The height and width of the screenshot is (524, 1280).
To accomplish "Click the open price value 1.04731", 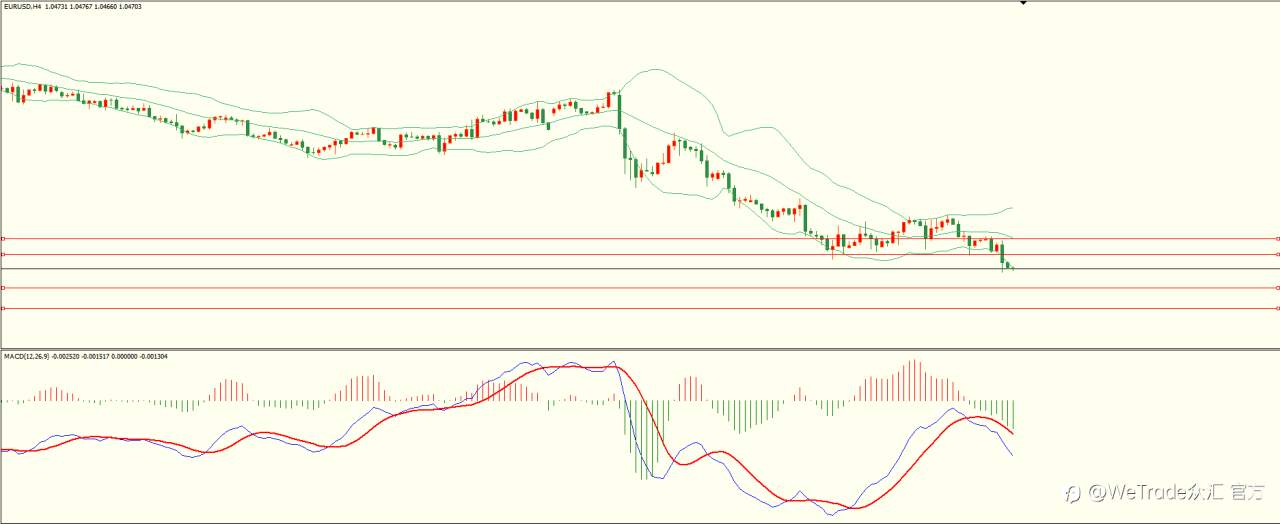I will (x=57, y=6).
